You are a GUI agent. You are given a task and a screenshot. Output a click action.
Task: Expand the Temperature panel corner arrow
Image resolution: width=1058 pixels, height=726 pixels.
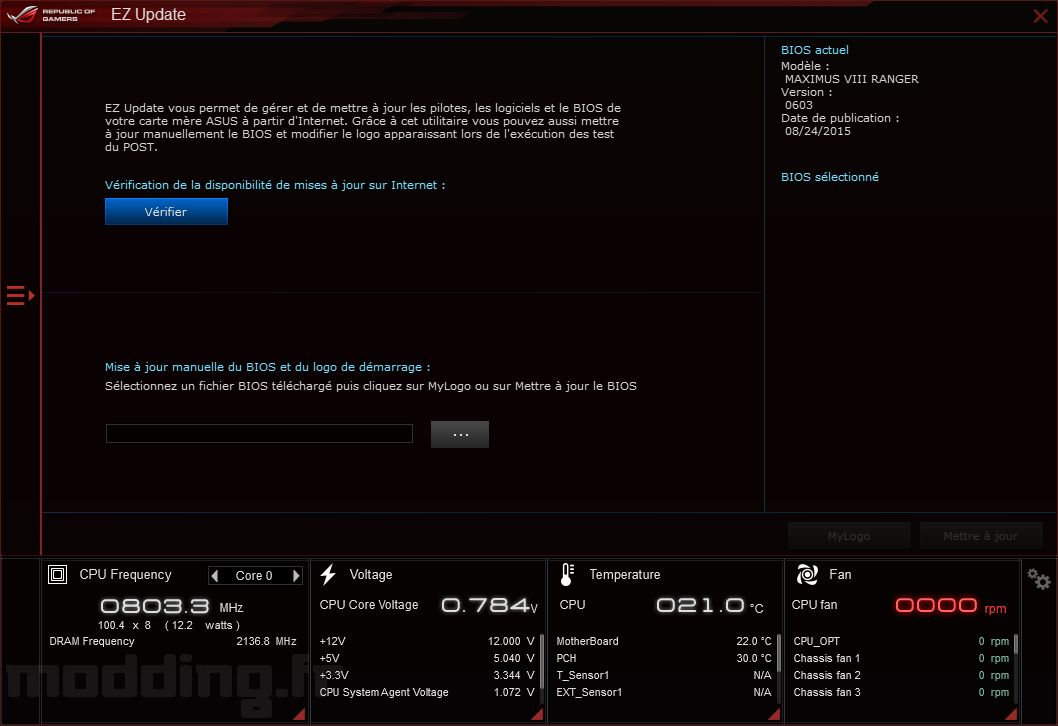774,714
